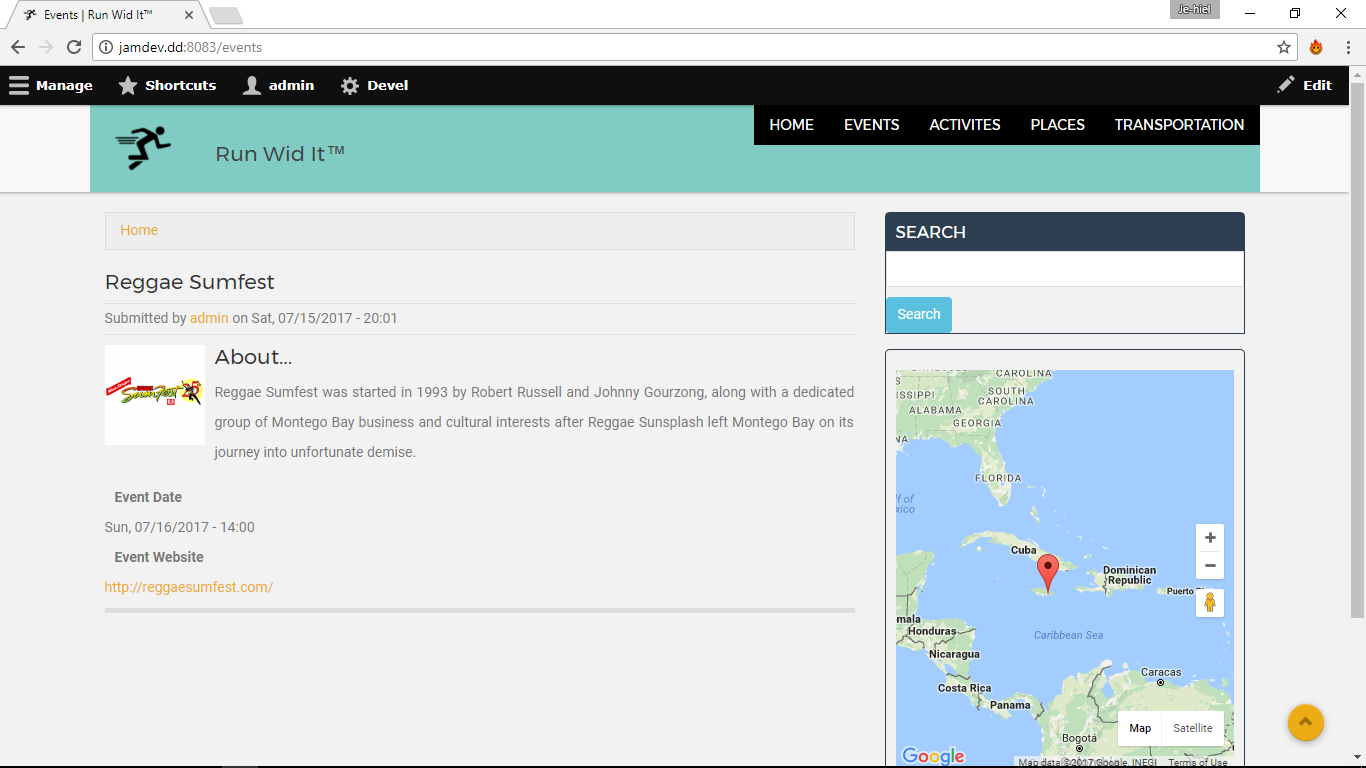1366x768 pixels.
Task: Reload the page with refresh icon
Action: click(x=74, y=47)
